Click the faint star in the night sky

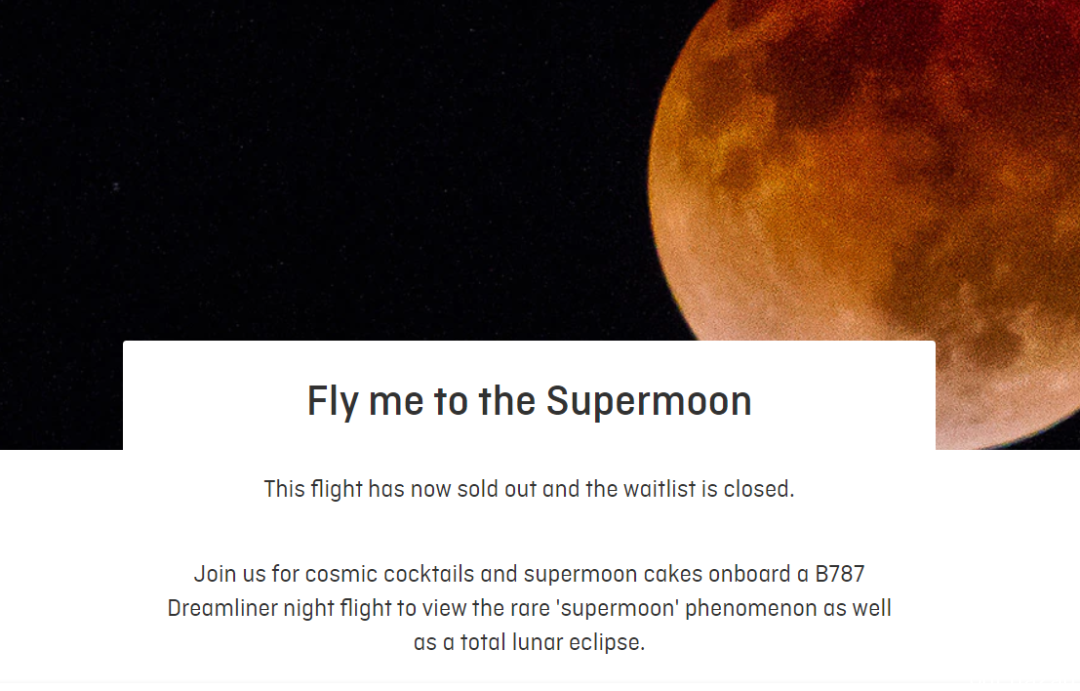[116, 186]
